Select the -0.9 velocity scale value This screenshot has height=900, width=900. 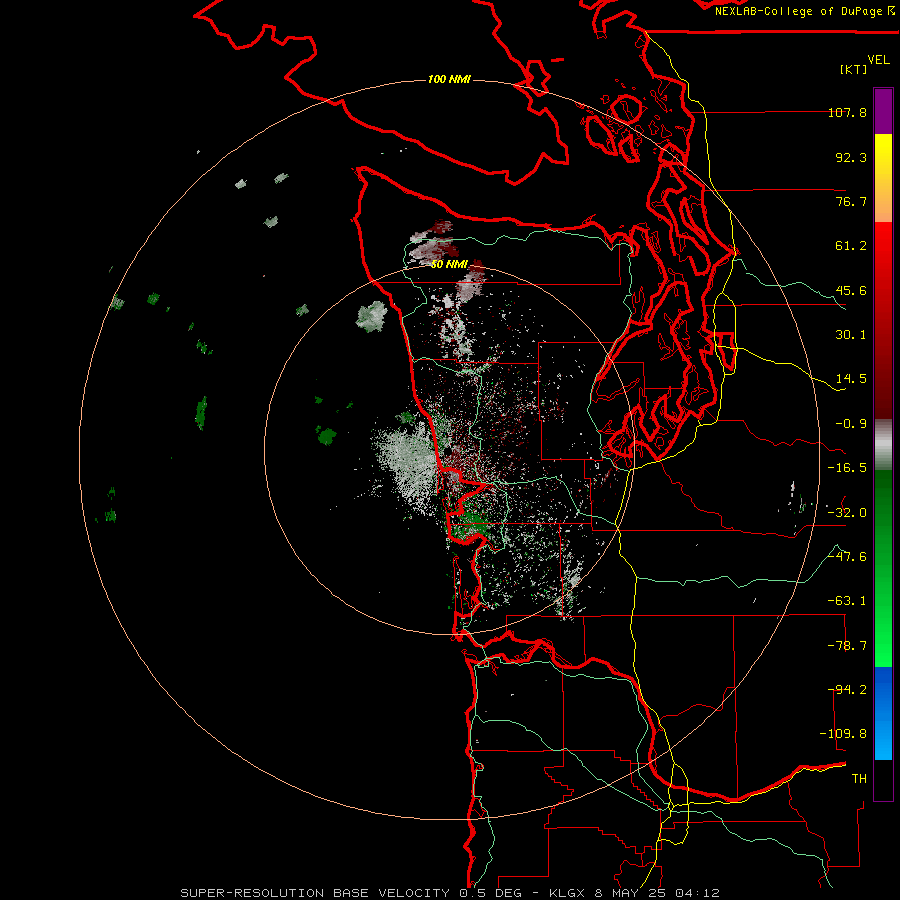851,424
